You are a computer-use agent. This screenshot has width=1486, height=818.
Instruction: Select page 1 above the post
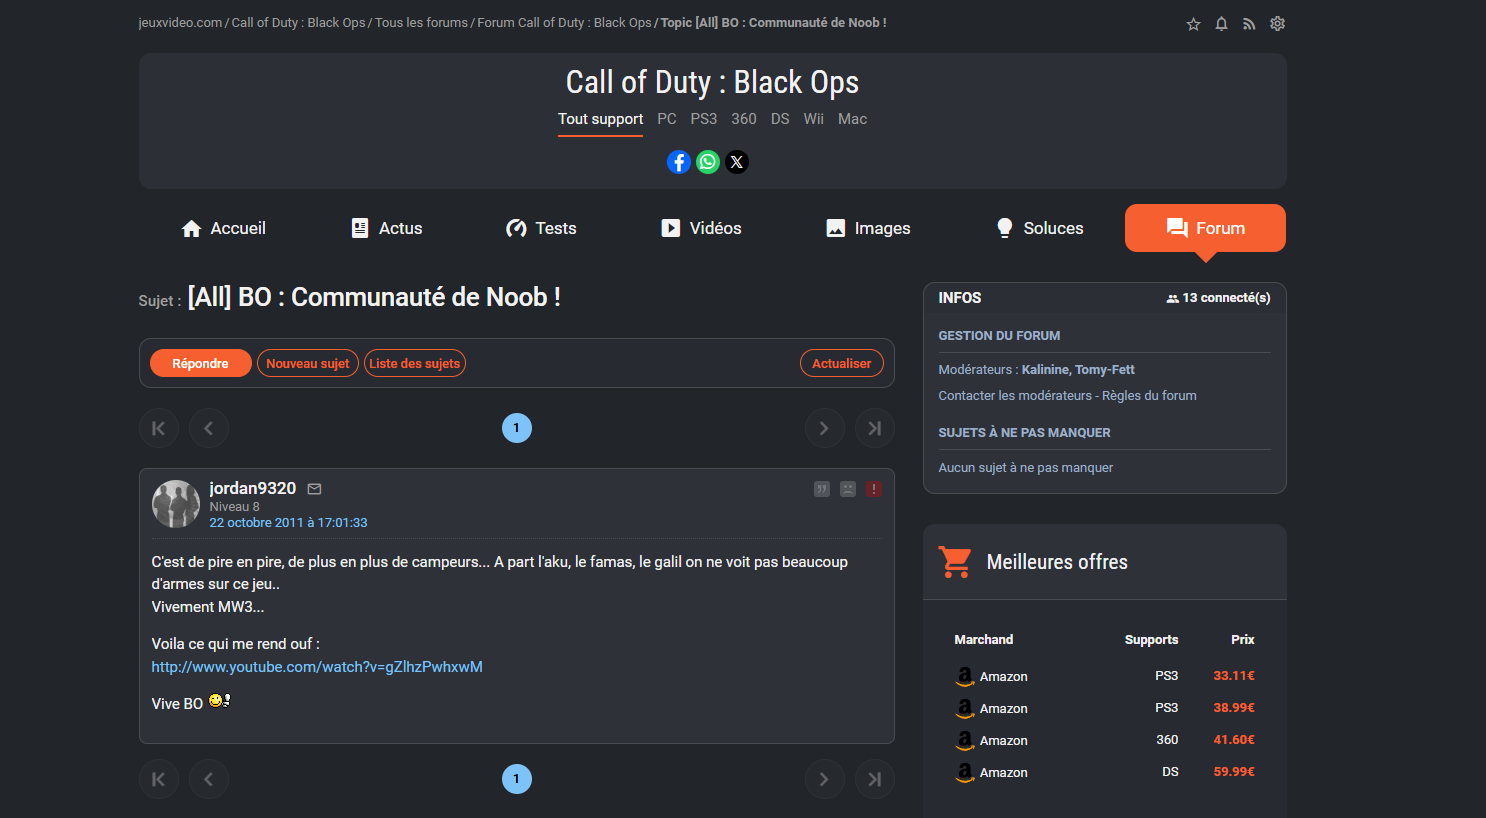pos(517,428)
